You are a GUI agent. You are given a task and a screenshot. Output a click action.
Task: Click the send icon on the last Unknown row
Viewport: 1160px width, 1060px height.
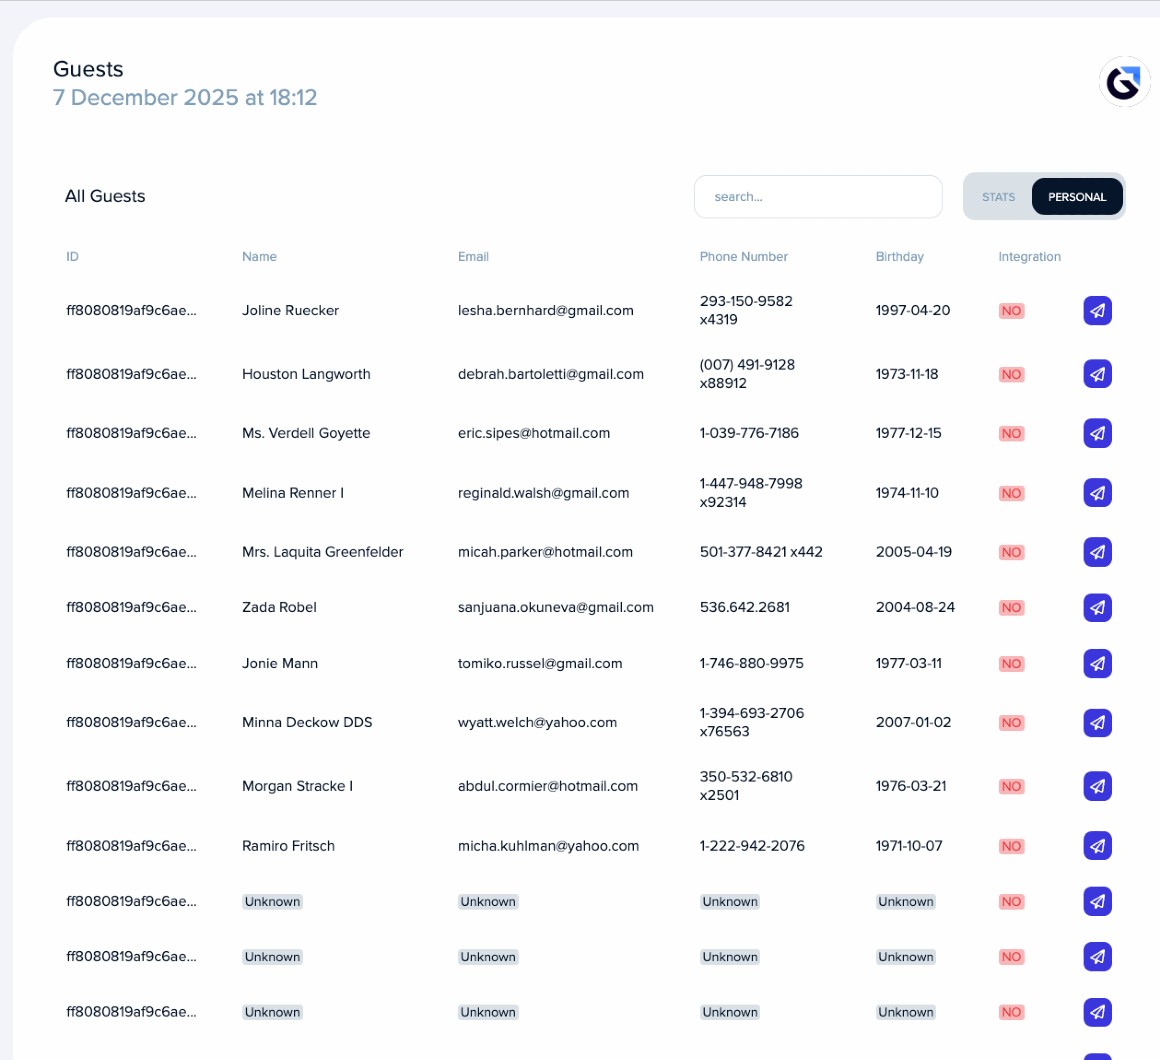pyautogui.click(x=1097, y=1011)
